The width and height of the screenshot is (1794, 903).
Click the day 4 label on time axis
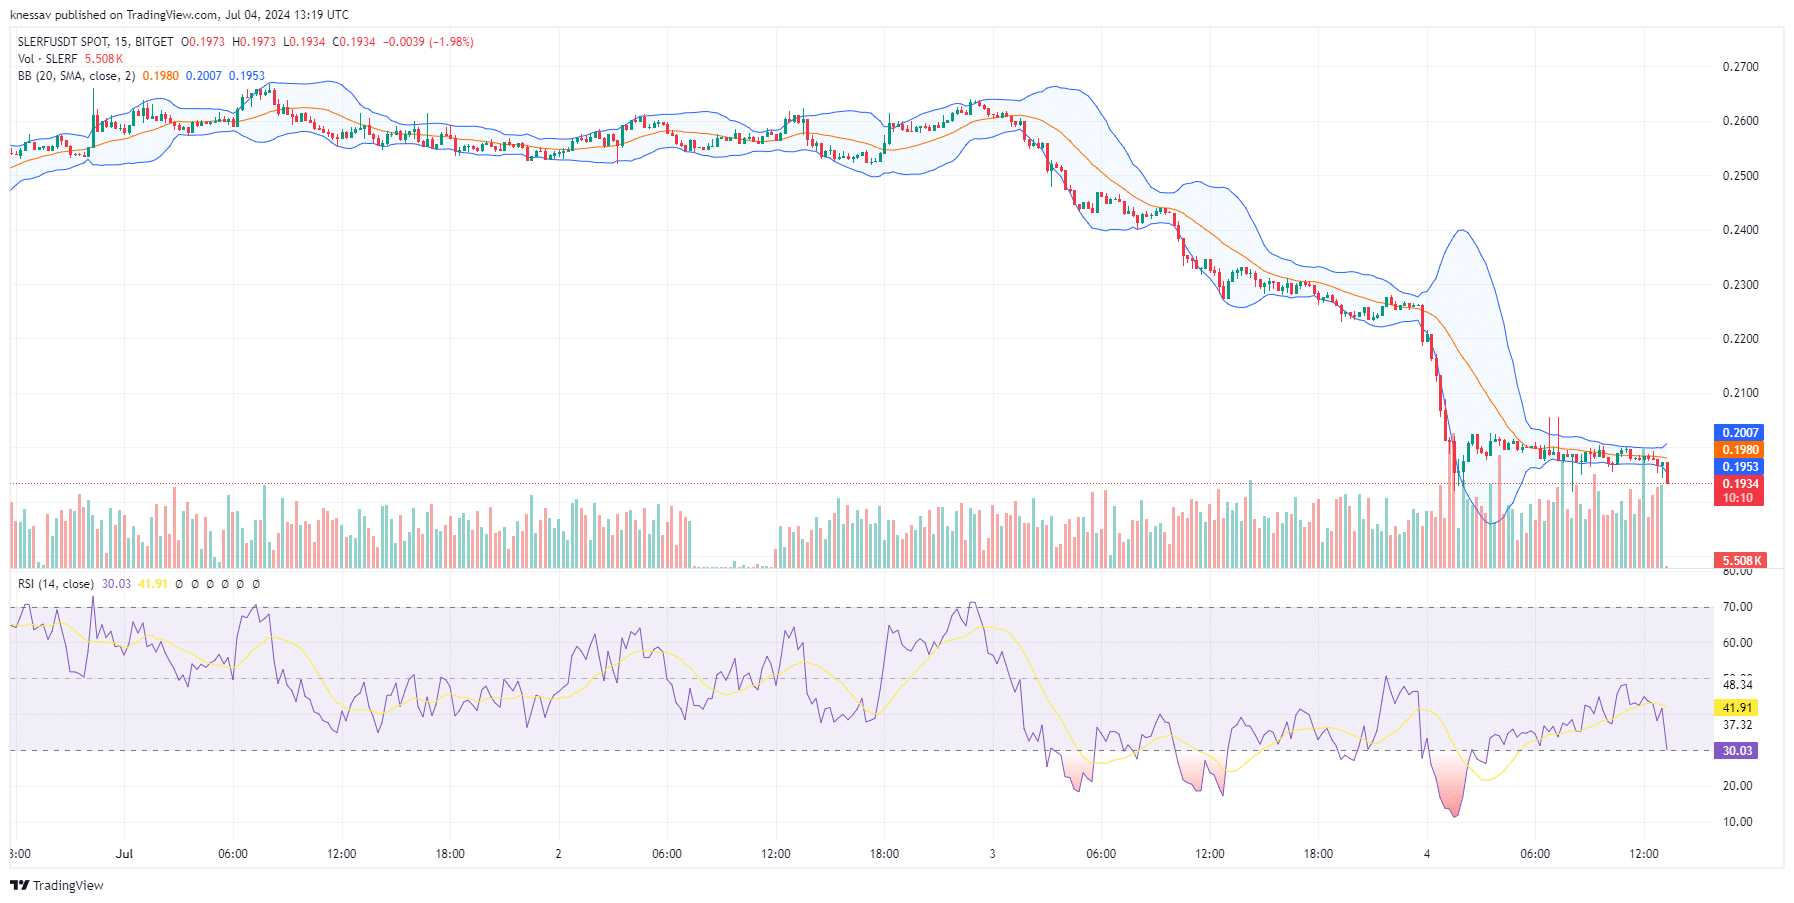tap(1427, 854)
